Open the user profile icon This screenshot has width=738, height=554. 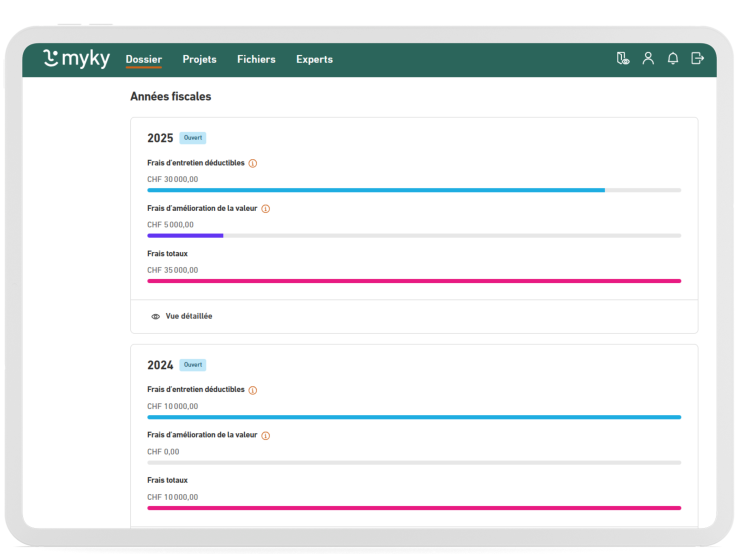click(648, 59)
